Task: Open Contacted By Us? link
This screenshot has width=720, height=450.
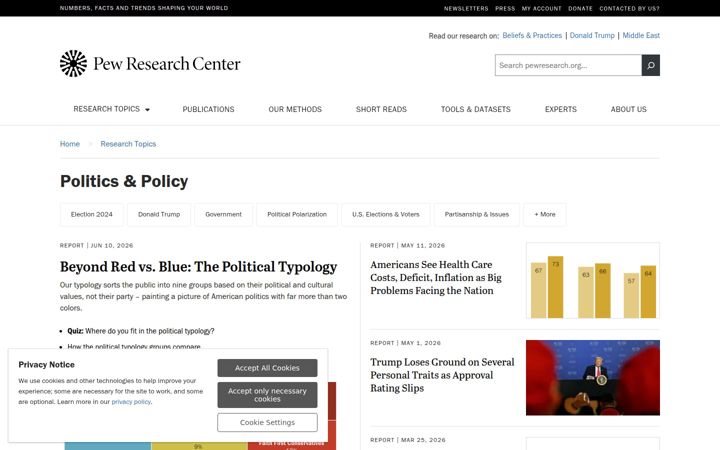Action: [630, 8]
